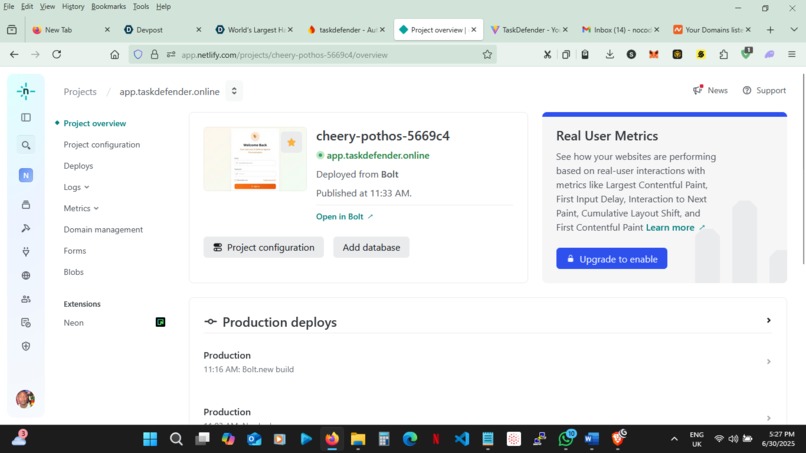This screenshot has height=453, width=806.
Task: Open the Blobs page
Action: 74,271
